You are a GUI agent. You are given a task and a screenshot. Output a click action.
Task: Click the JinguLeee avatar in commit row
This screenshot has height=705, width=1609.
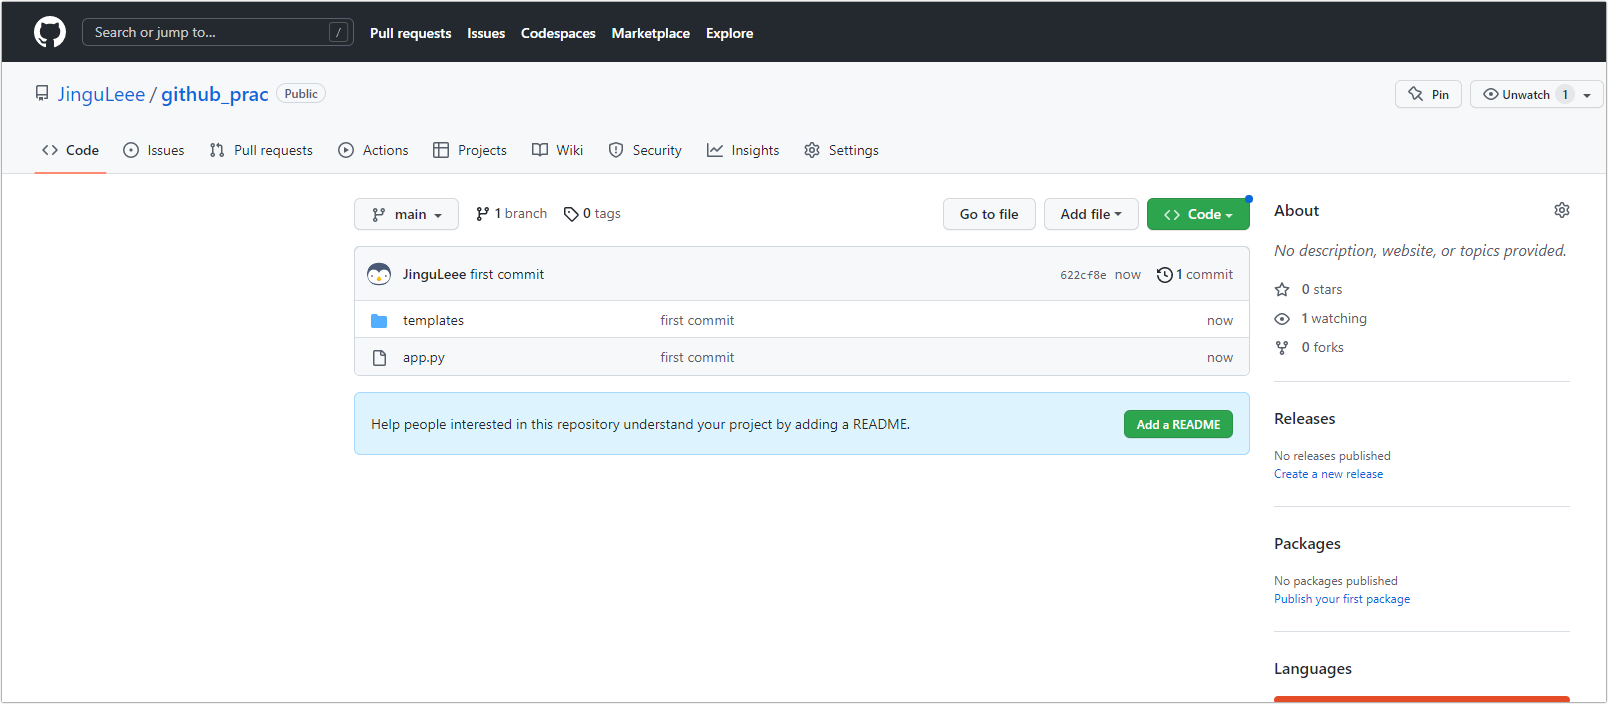tap(379, 274)
